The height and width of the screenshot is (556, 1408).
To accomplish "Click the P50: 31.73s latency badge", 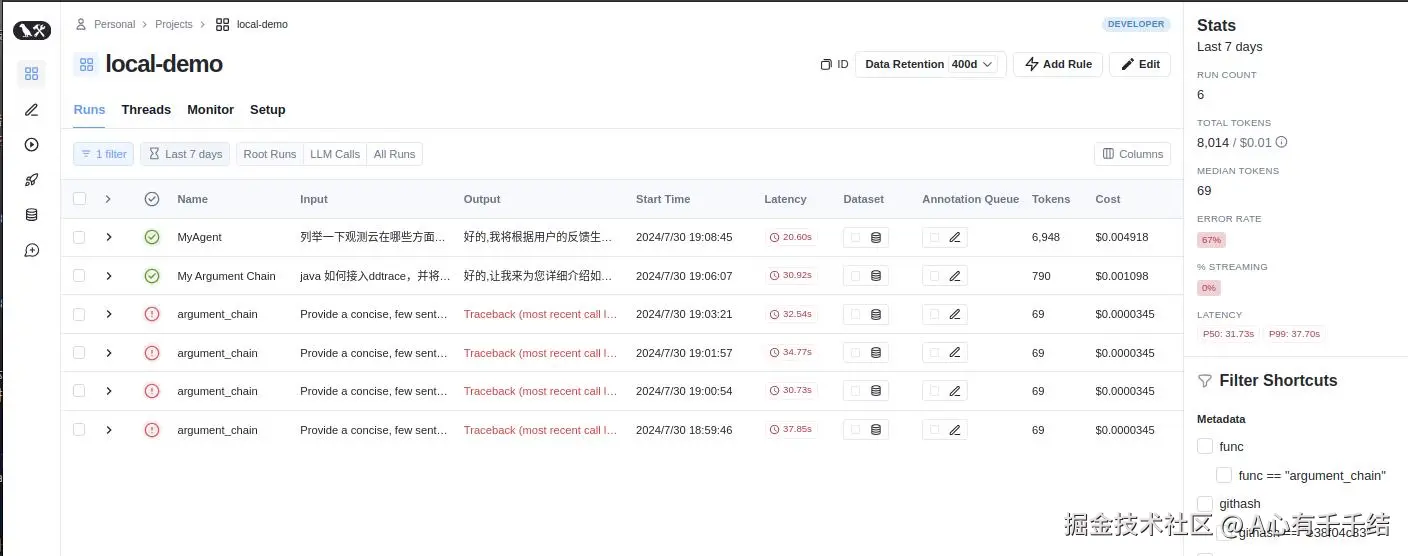I will 1228,334.
